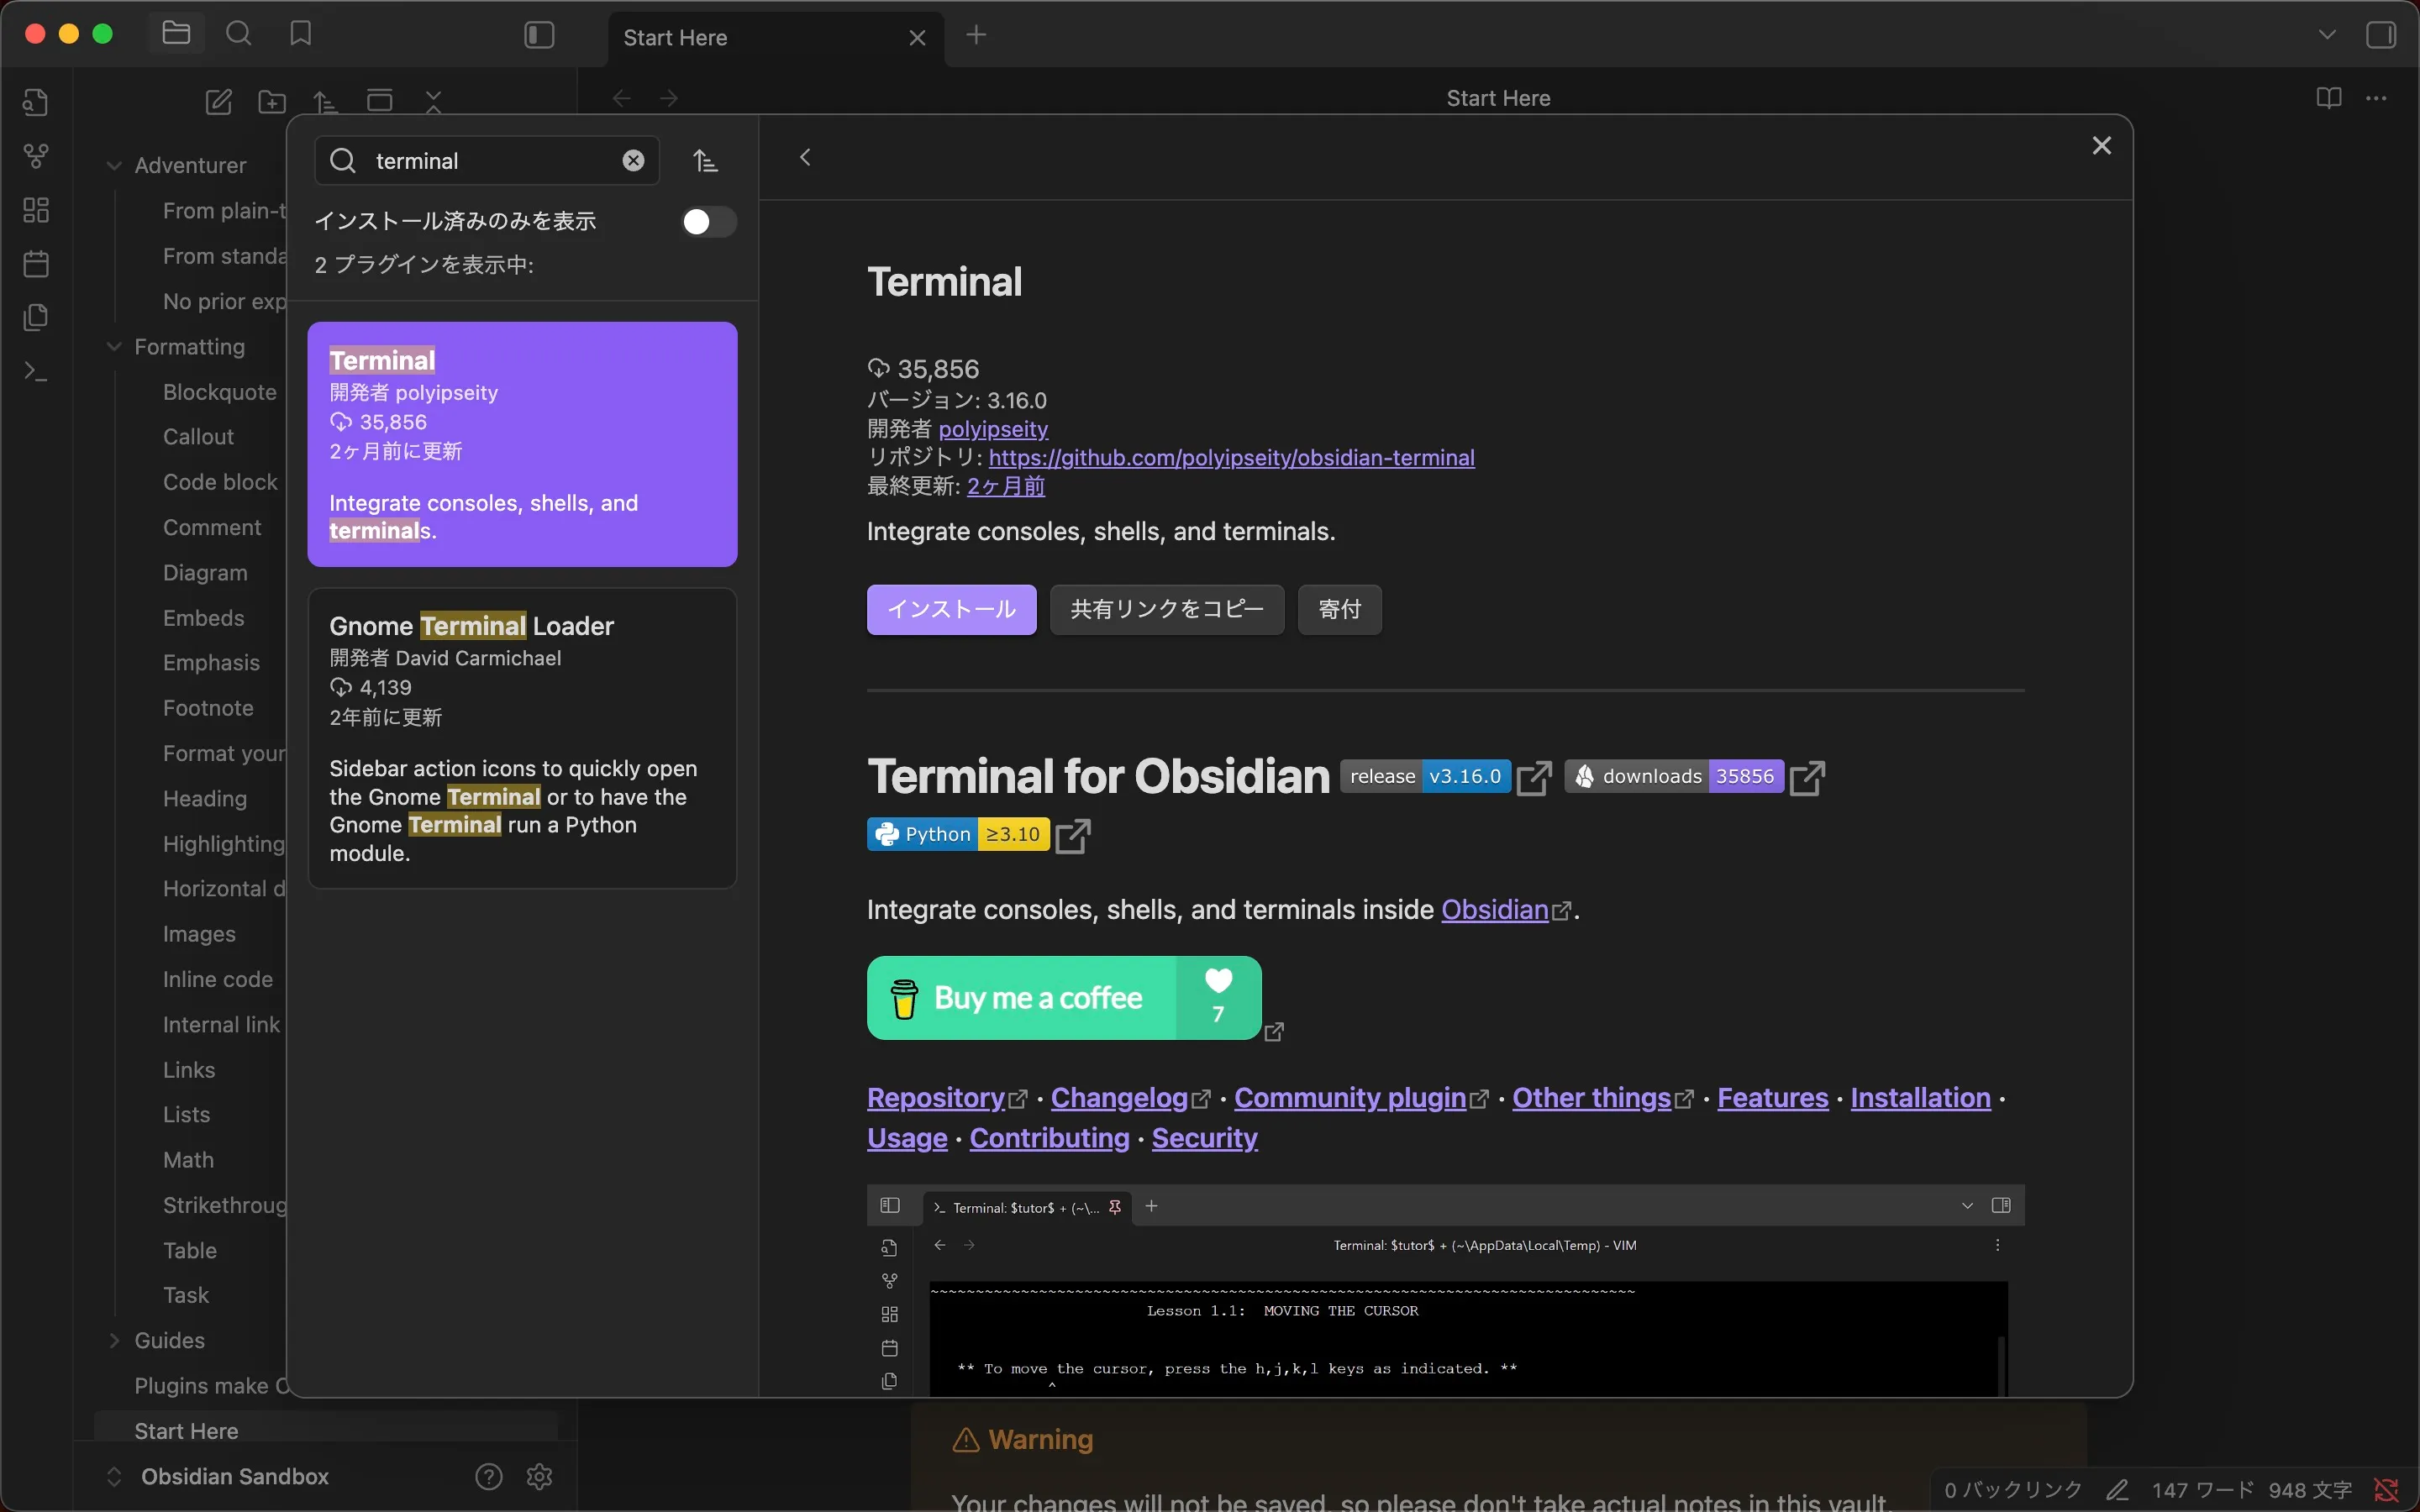Select Gnome Terminal Loader plugin entry
The width and height of the screenshot is (2420, 1512).
coord(522,737)
